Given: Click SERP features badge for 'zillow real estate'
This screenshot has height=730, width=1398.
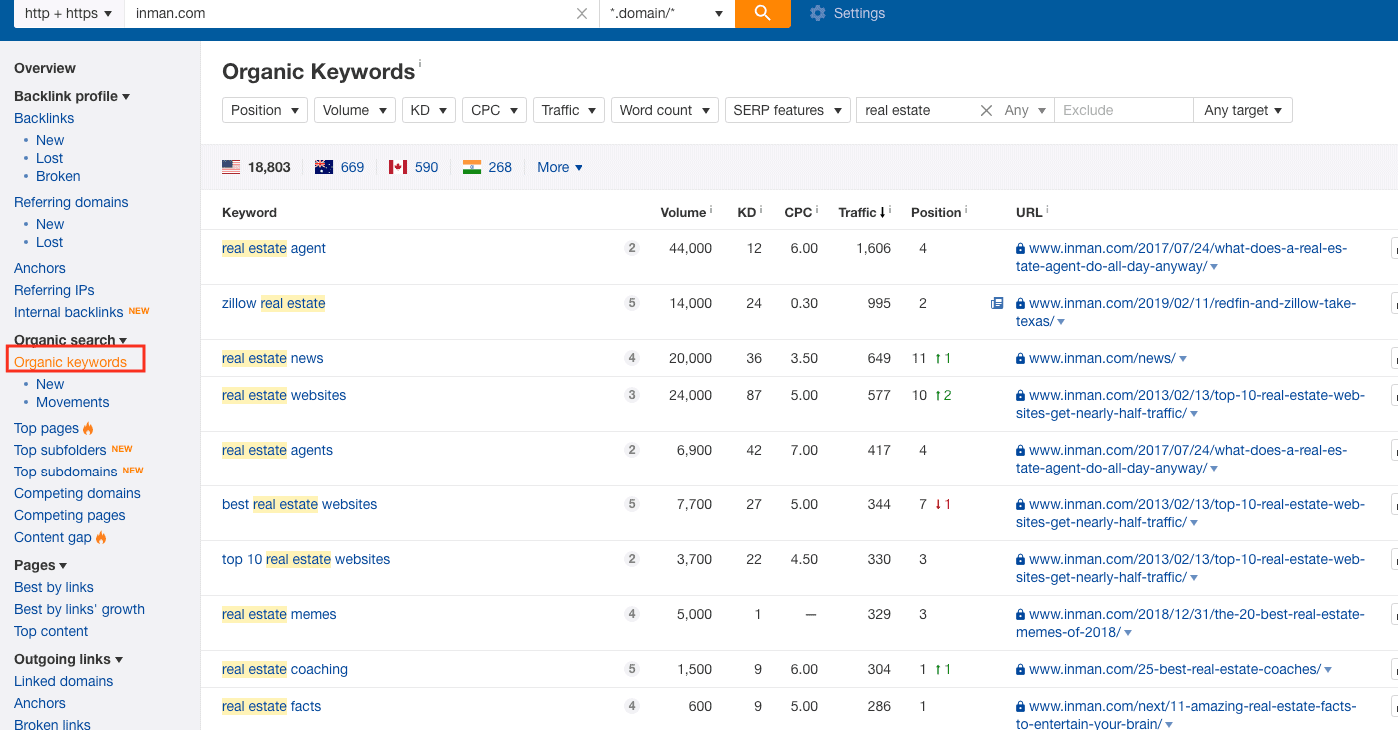Looking at the screenshot, I should click(x=632, y=303).
